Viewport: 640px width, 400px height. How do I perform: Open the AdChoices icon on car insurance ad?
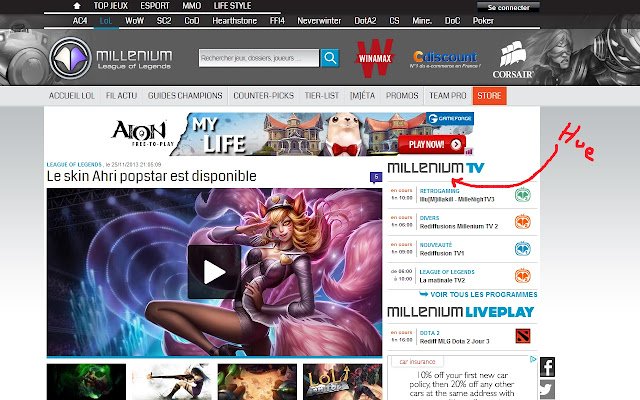click(x=533, y=359)
